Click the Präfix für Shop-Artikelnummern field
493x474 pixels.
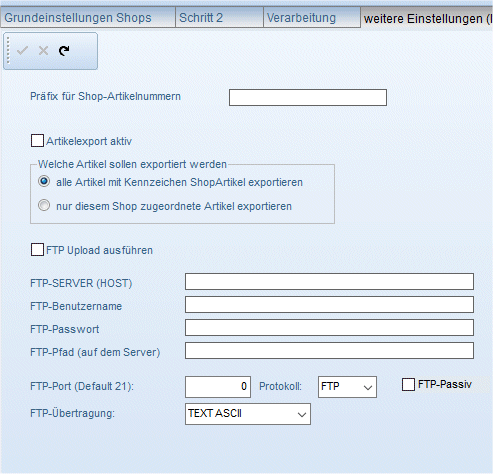(x=308, y=97)
